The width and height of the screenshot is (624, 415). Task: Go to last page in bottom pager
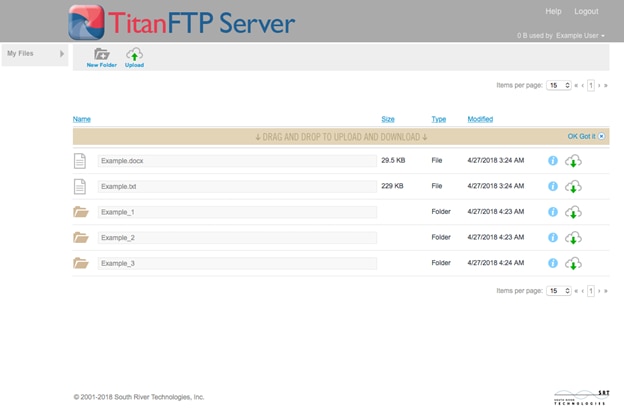(606, 291)
